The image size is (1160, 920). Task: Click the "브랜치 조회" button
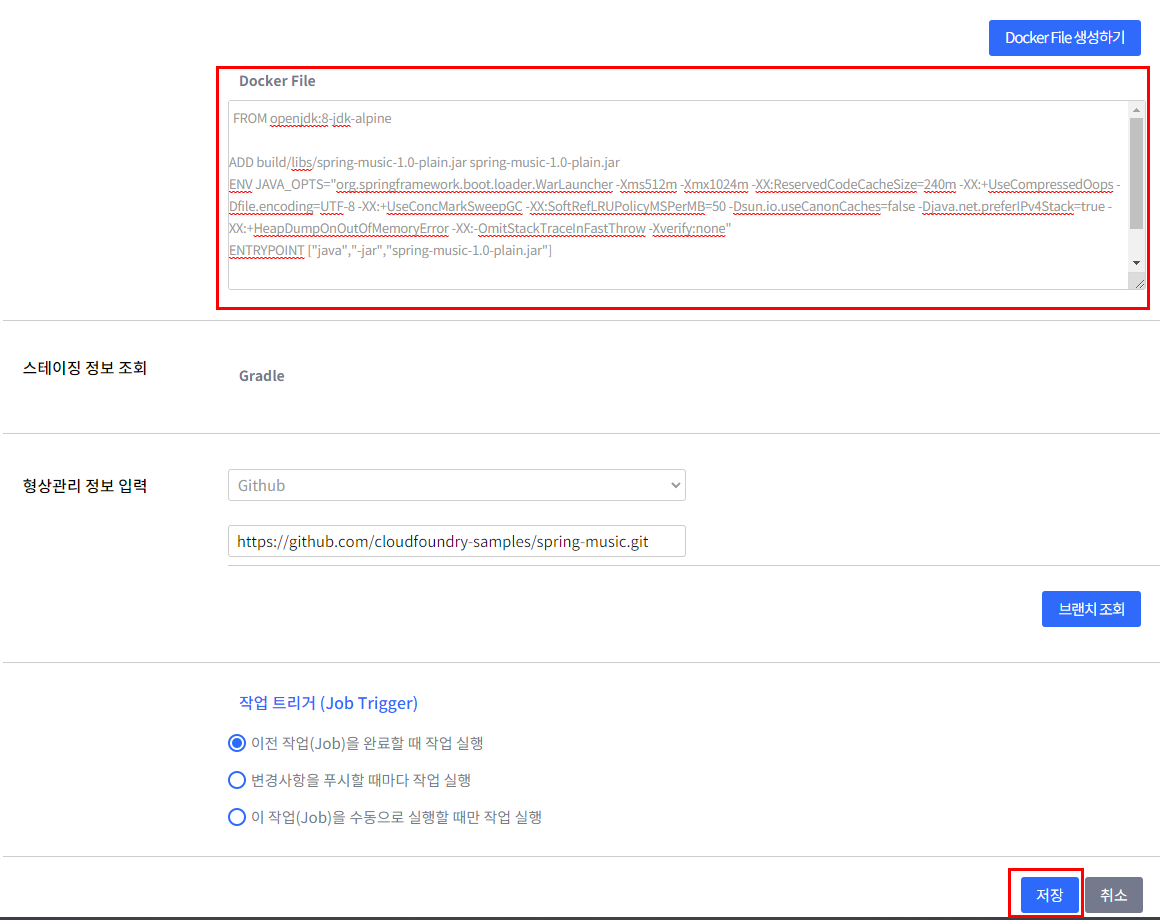pyautogui.click(x=1091, y=608)
